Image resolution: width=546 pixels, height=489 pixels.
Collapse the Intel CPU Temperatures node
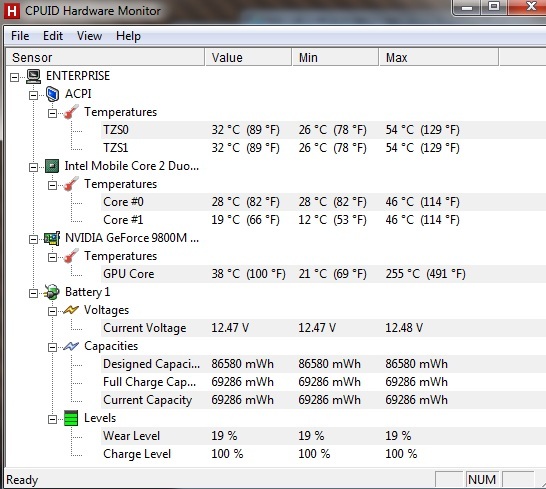pos(52,185)
